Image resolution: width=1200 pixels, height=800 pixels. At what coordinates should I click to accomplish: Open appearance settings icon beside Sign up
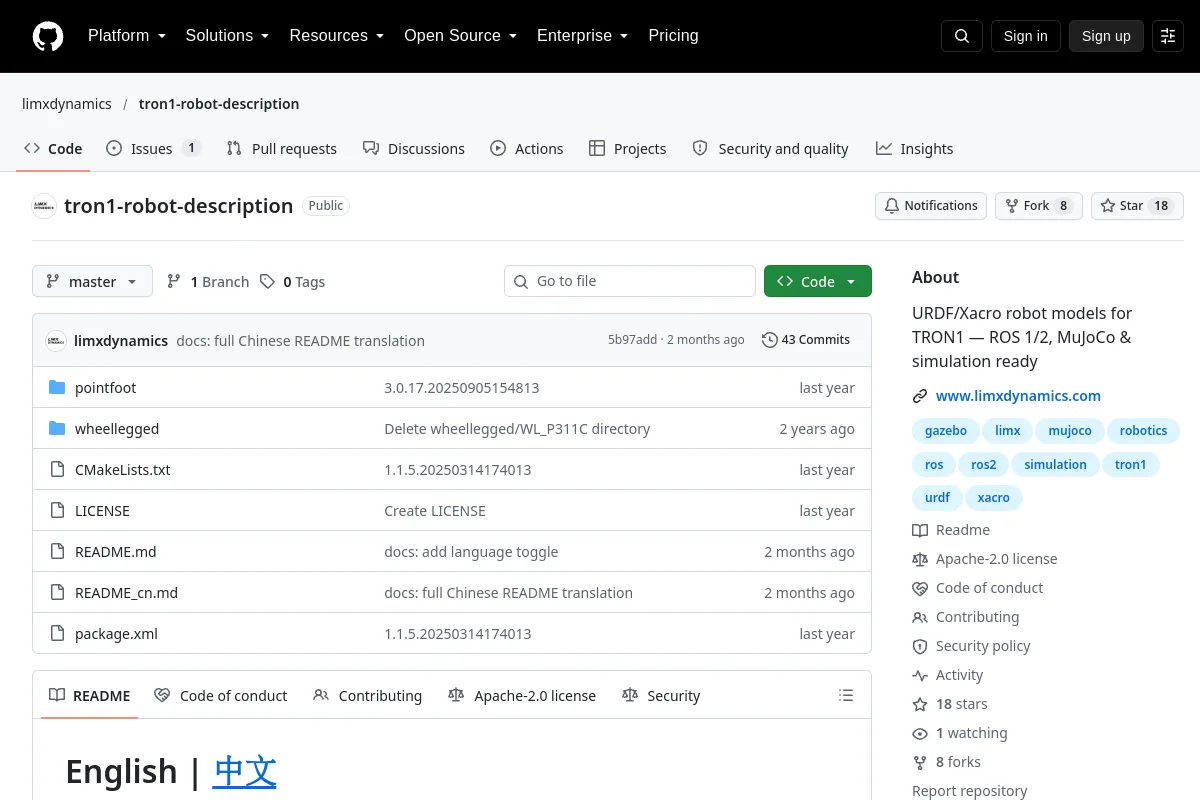point(1168,36)
